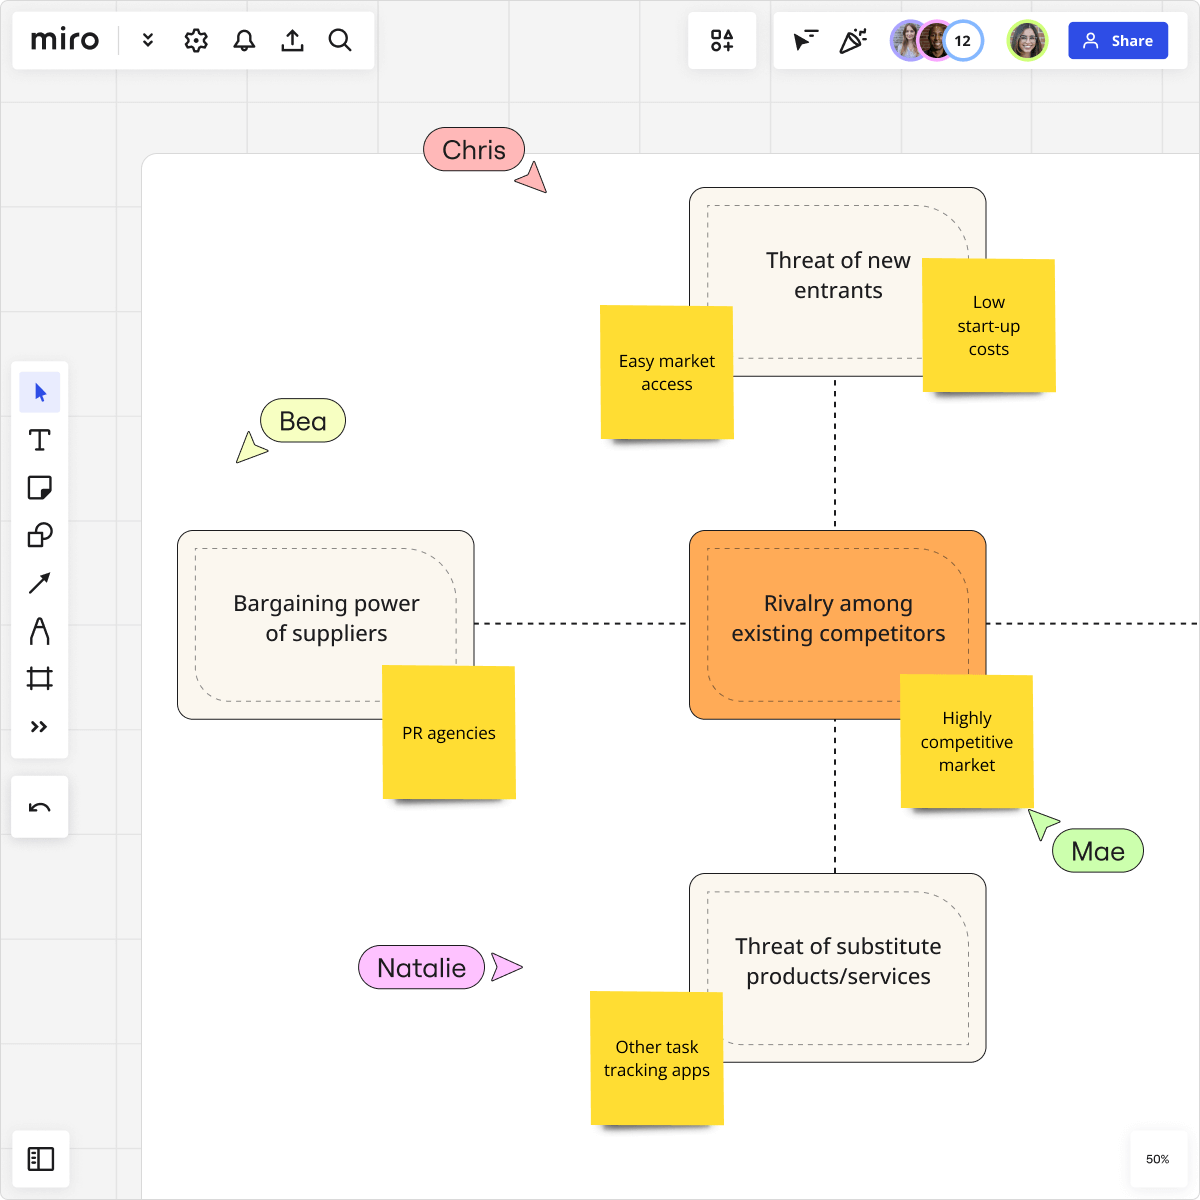Open the 50% zoom level control
The width and height of the screenshot is (1200, 1200).
pos(1157,1159)
